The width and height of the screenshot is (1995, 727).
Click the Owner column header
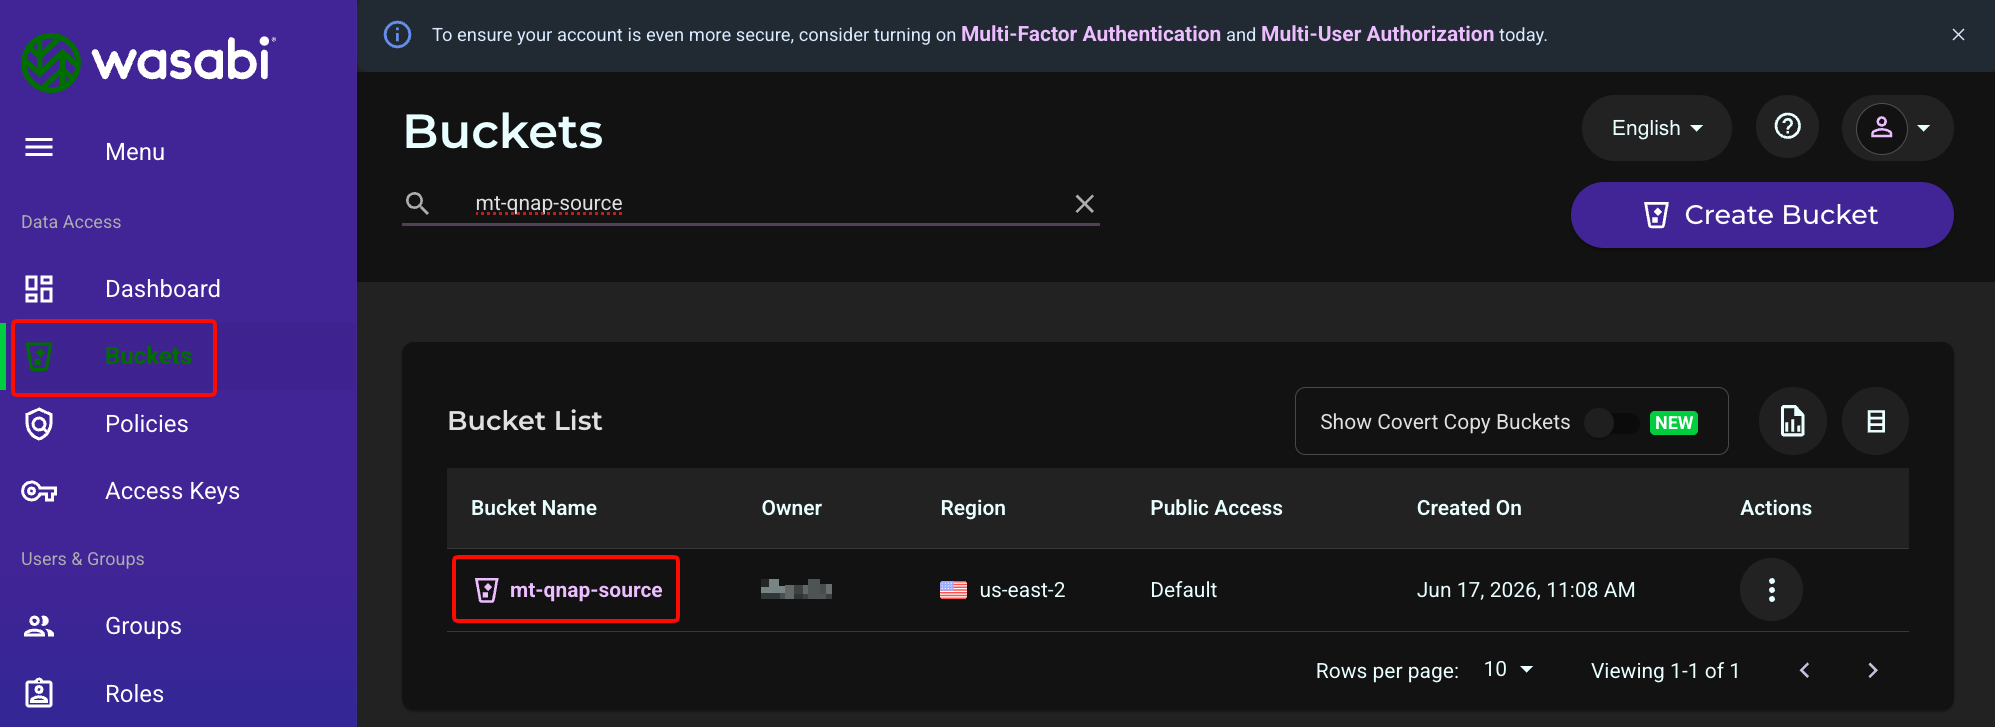pyautogui.click(x=792, y=508)
